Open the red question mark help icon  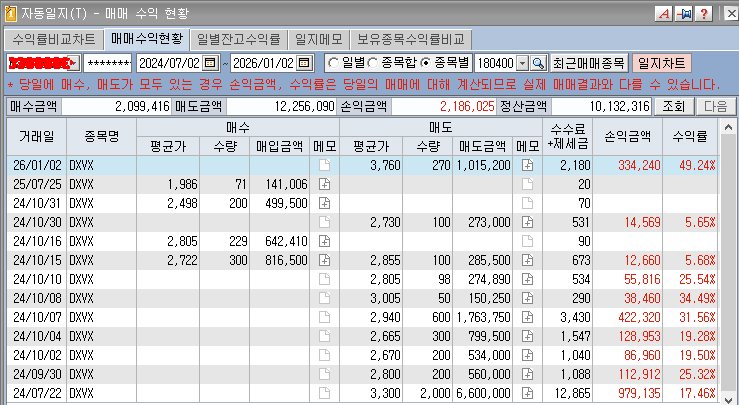[703, 14]
